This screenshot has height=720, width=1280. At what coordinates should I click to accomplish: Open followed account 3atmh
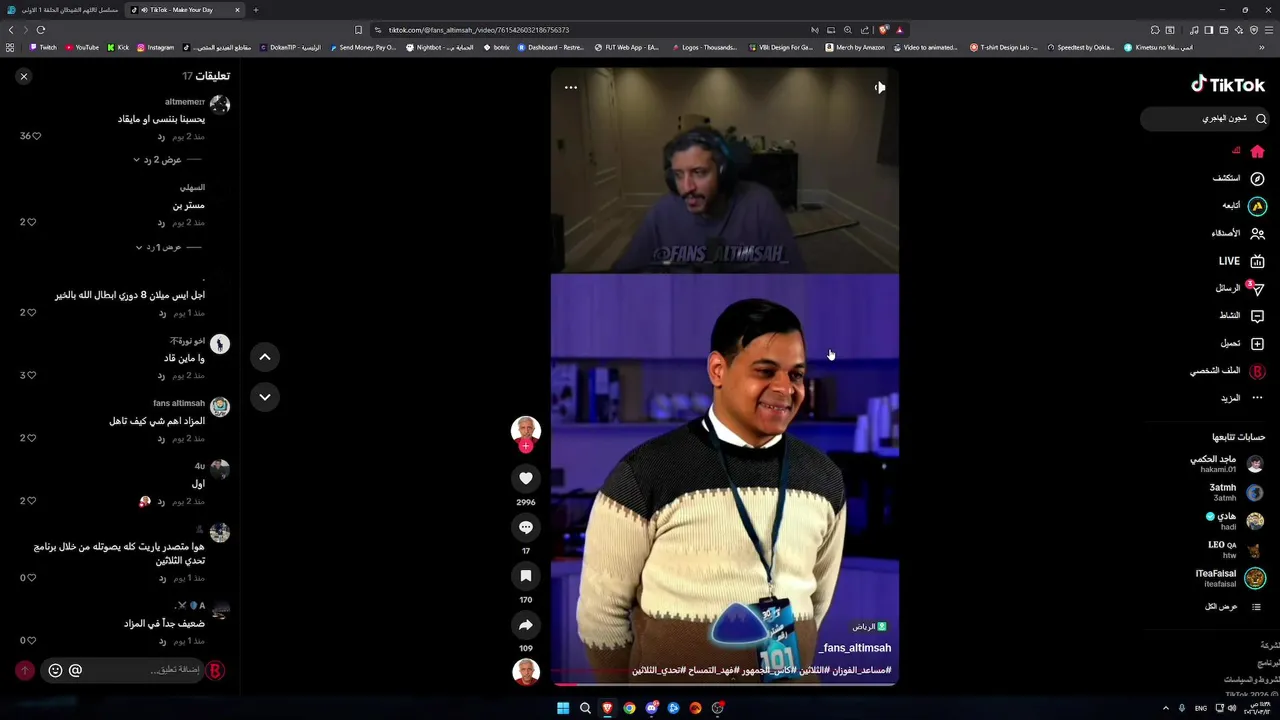point(1237,492)
